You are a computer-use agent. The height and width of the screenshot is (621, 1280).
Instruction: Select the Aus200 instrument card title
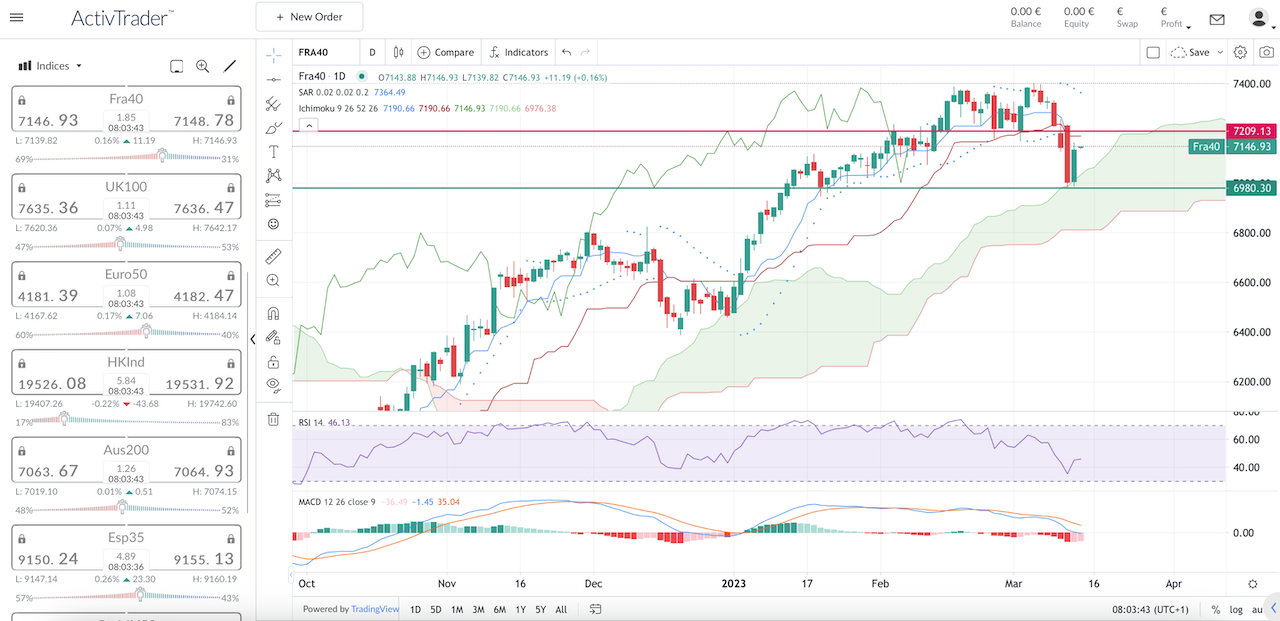tap(126, 450)
